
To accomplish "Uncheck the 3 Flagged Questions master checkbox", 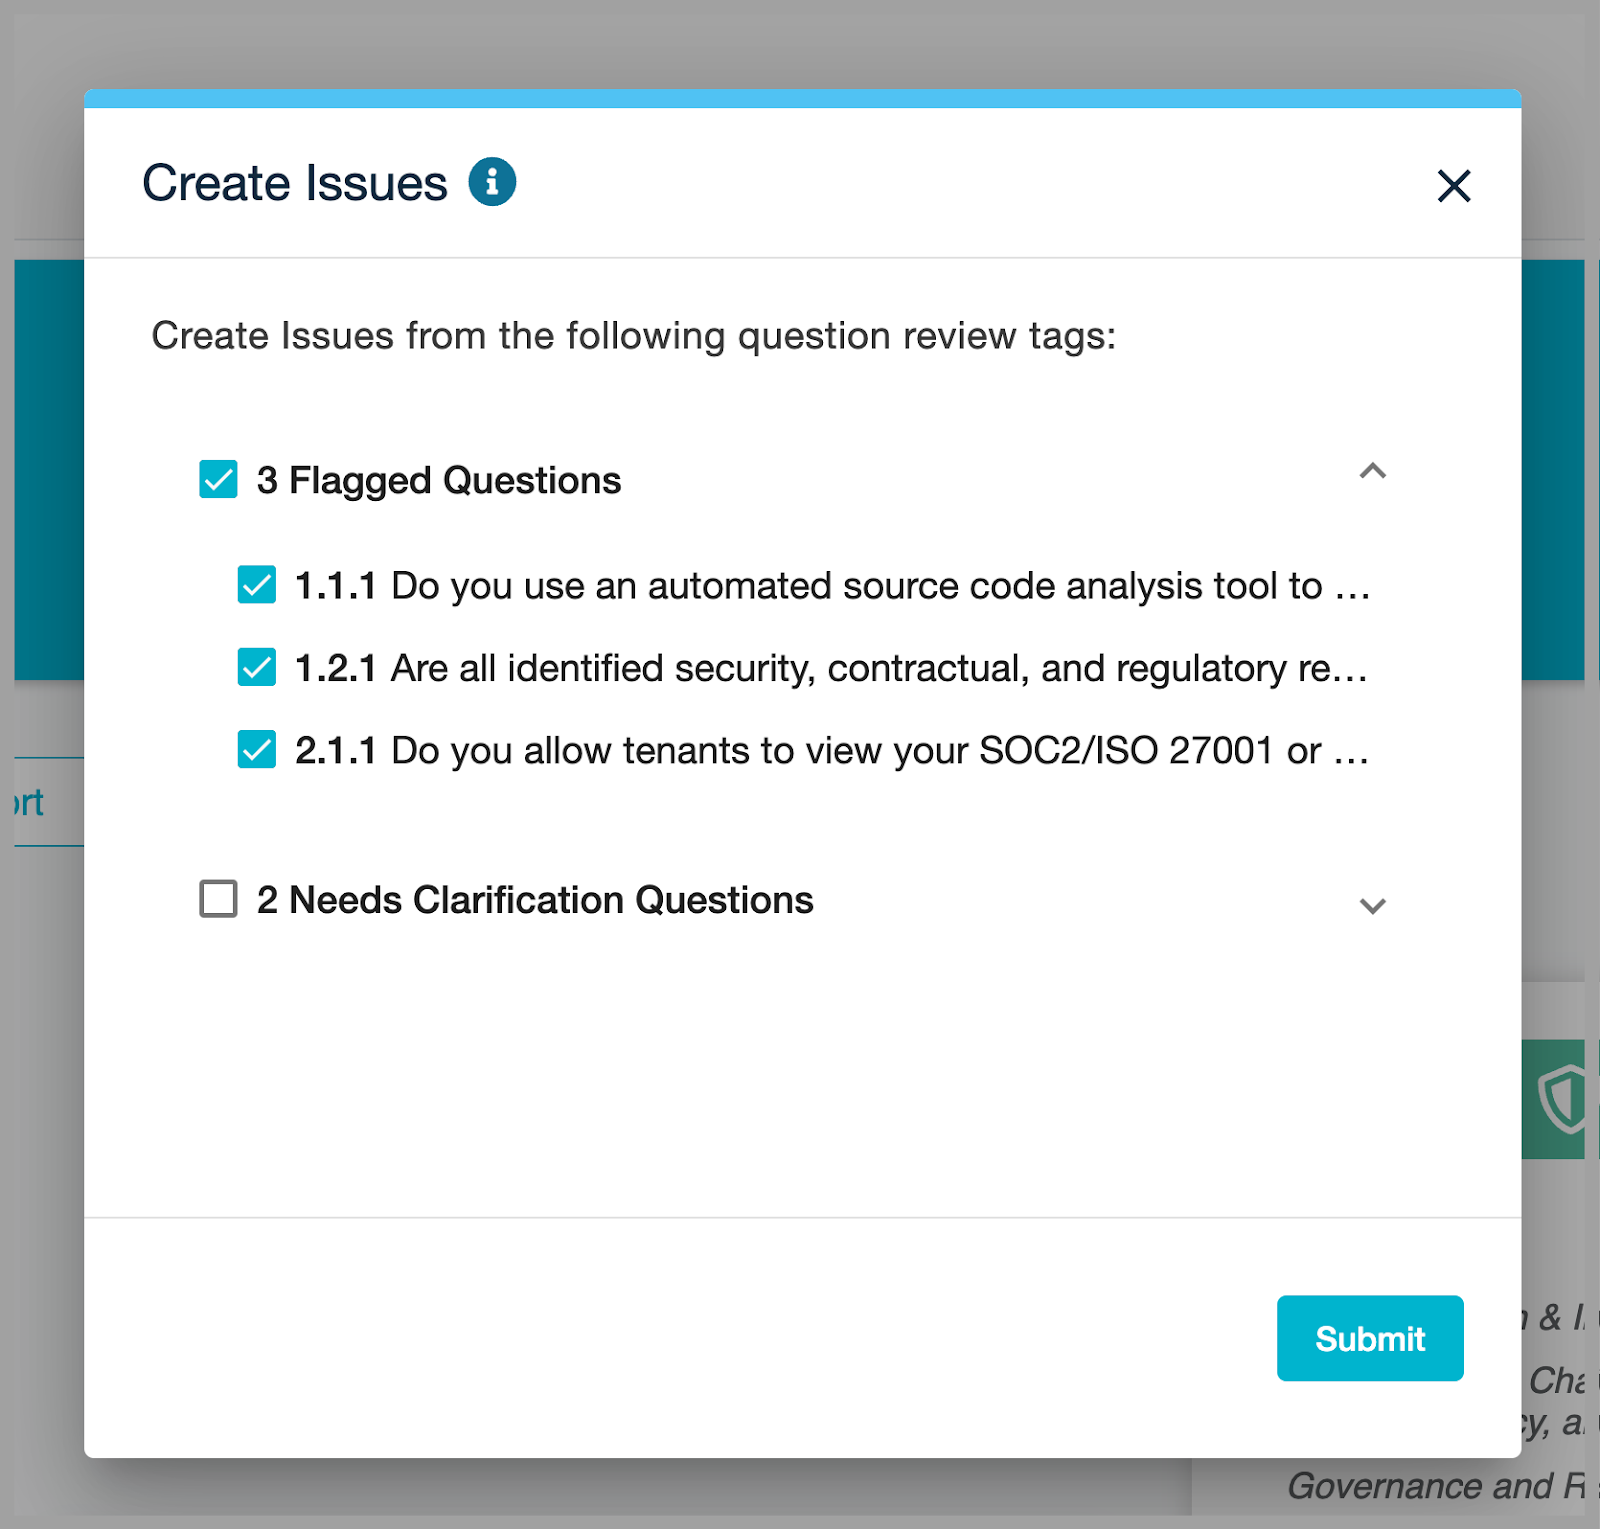I will 218,480.
